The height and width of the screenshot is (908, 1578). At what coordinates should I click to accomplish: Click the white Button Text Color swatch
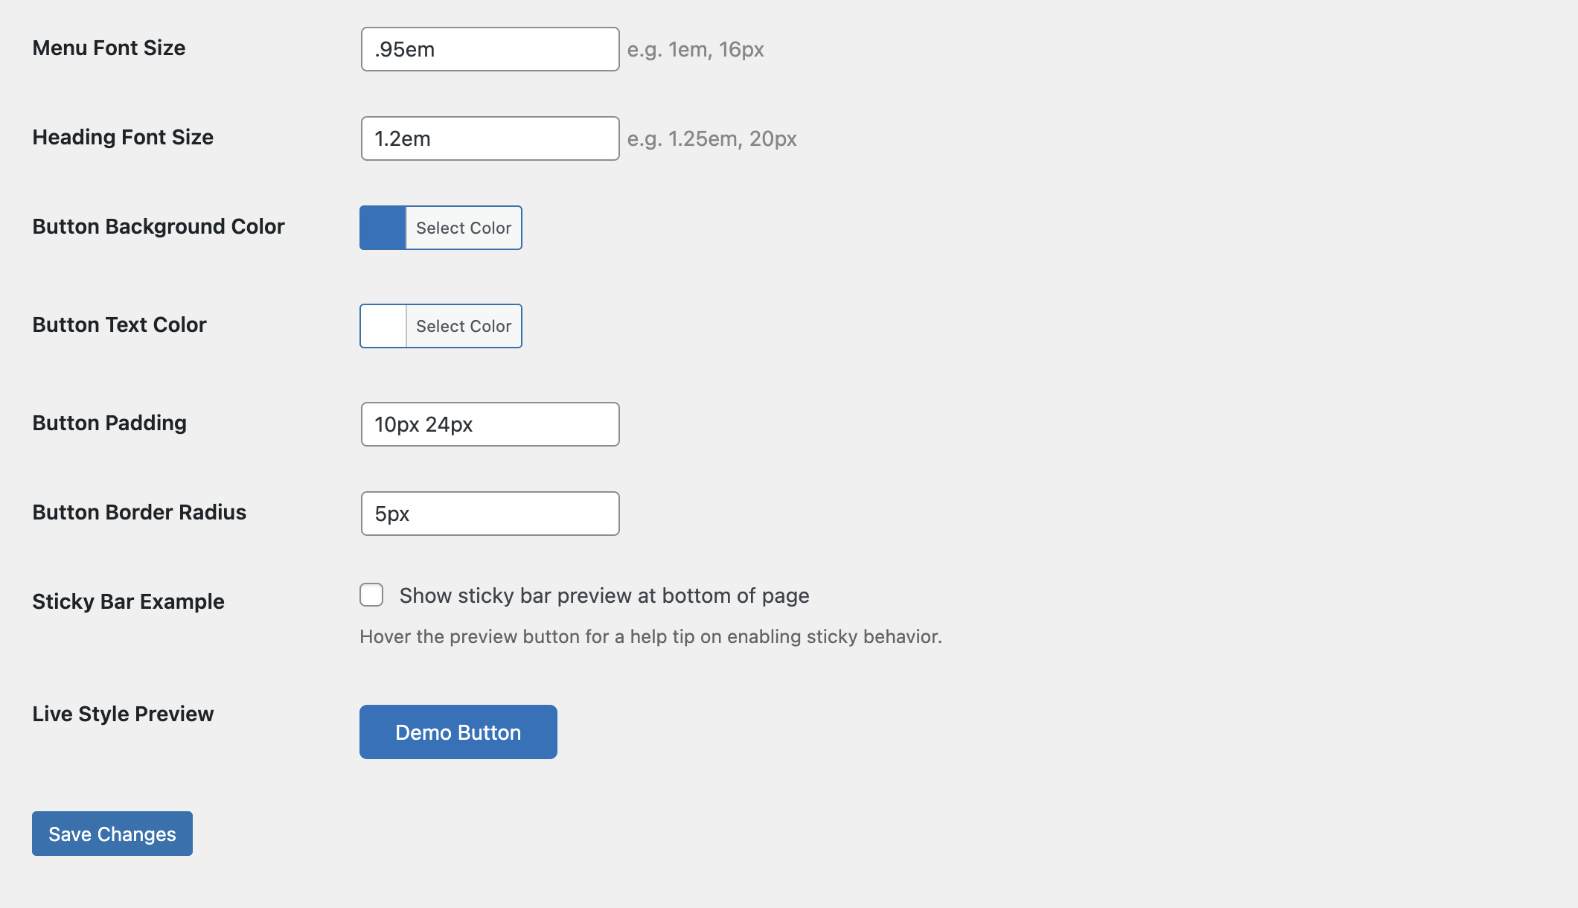(x=383, y=326)
